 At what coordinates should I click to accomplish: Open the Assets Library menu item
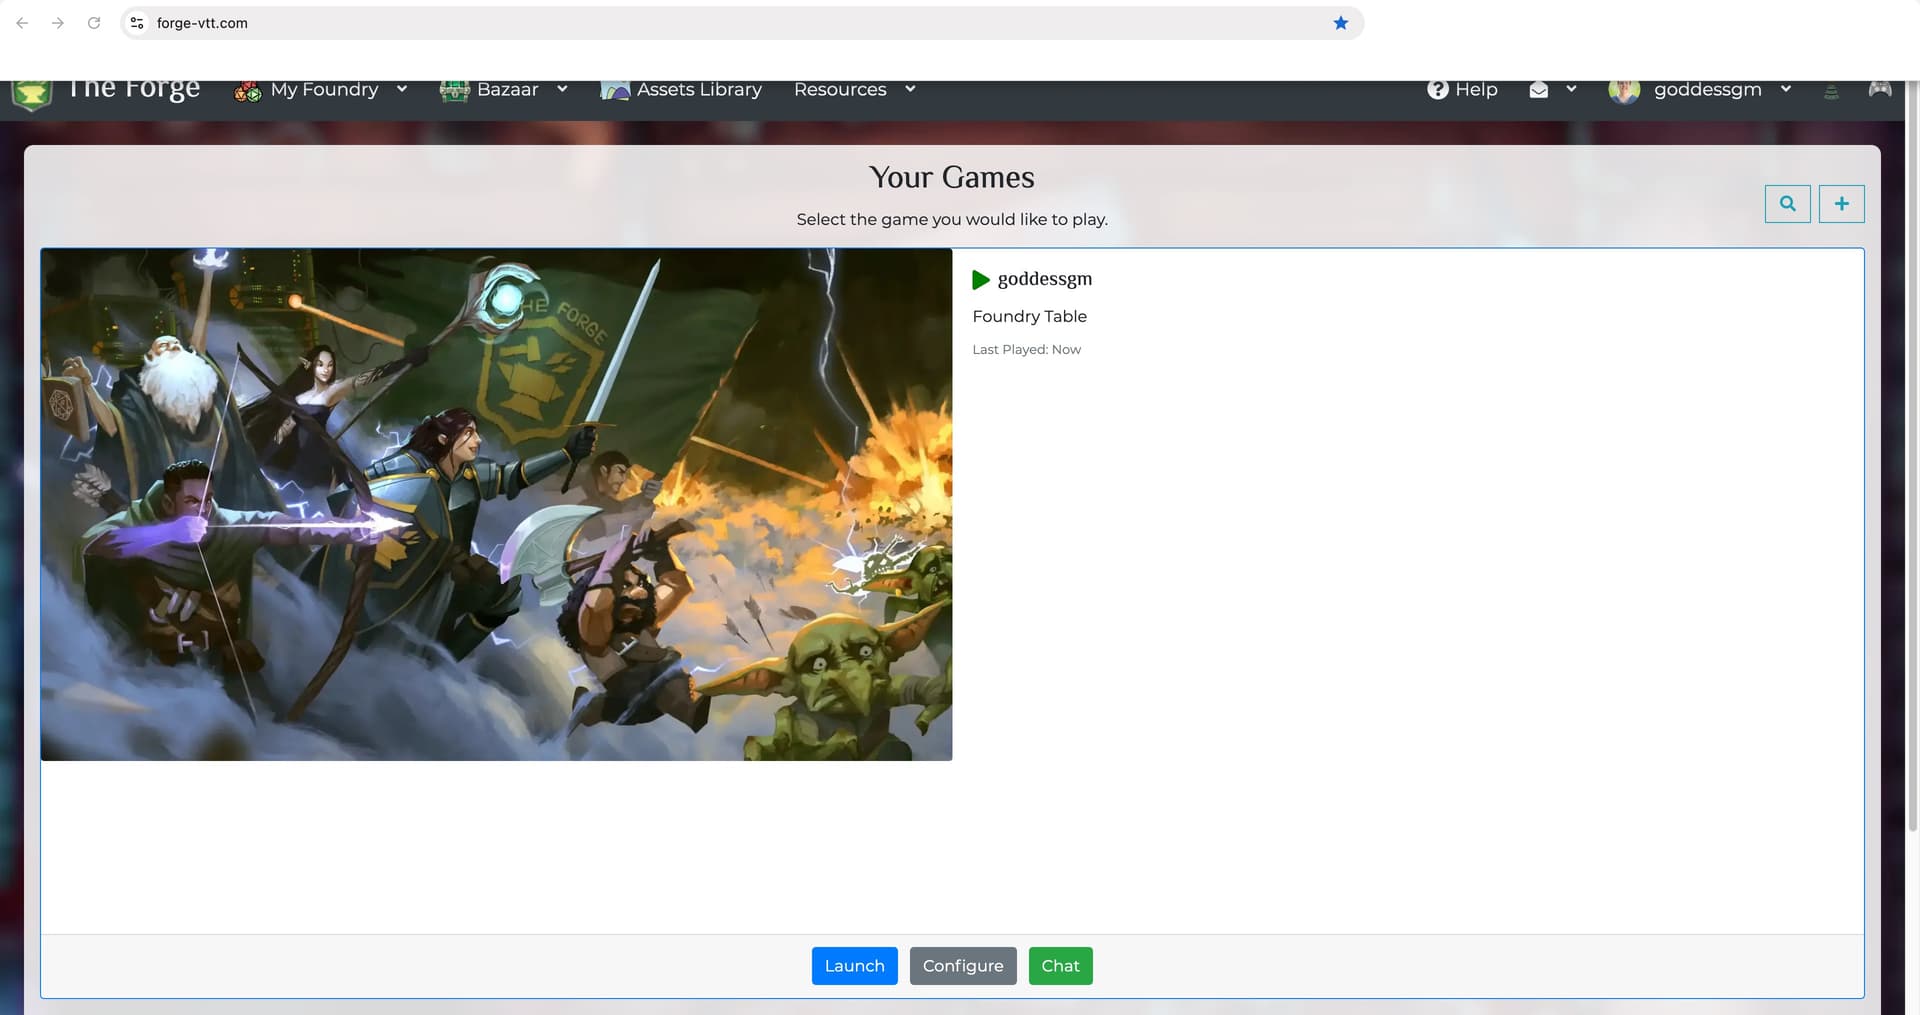pyautogui.click(x=681, y=90)
